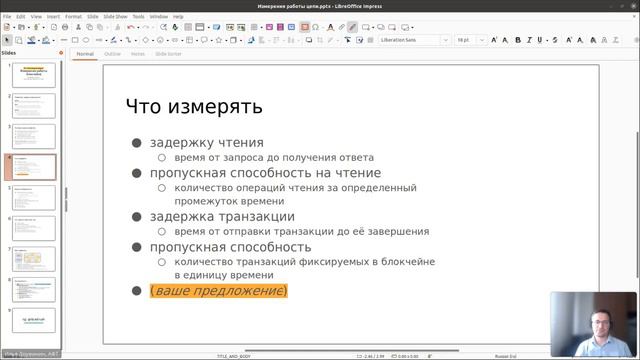Click the Open file icon

pyautogui.click(x=21, y=27)
